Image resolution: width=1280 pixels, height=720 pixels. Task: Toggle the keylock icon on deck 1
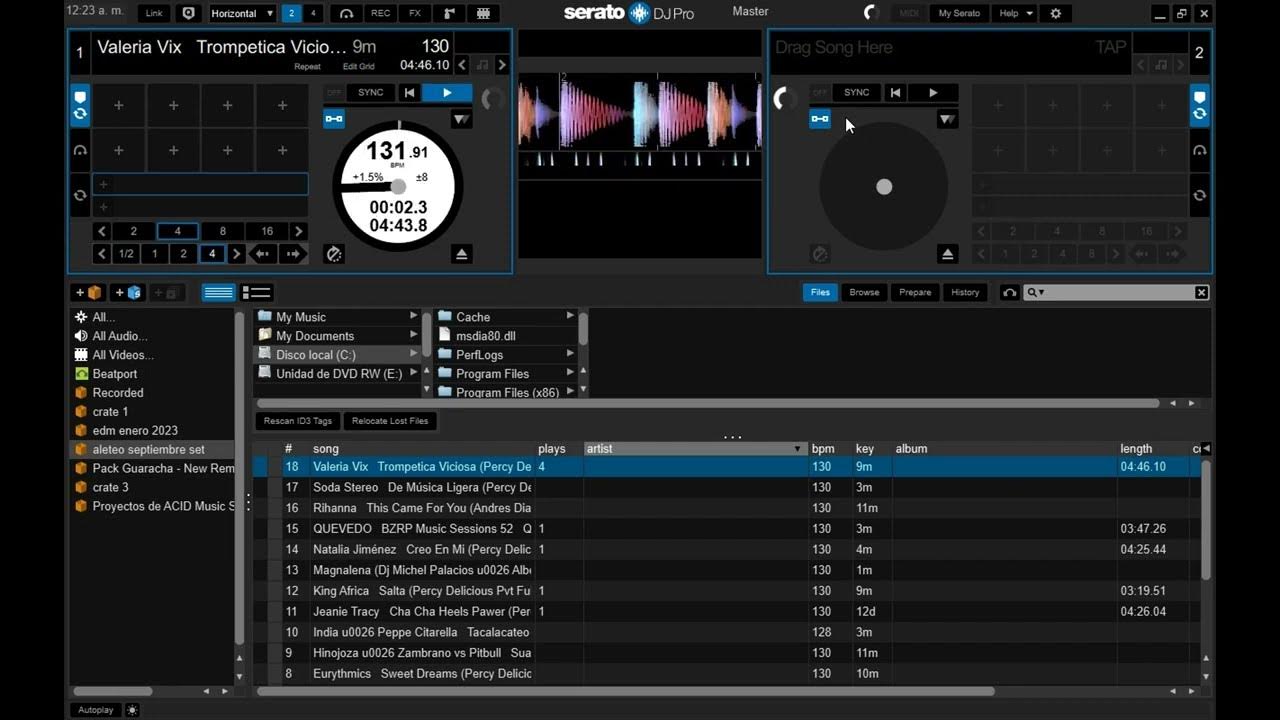tap(333, 119)
